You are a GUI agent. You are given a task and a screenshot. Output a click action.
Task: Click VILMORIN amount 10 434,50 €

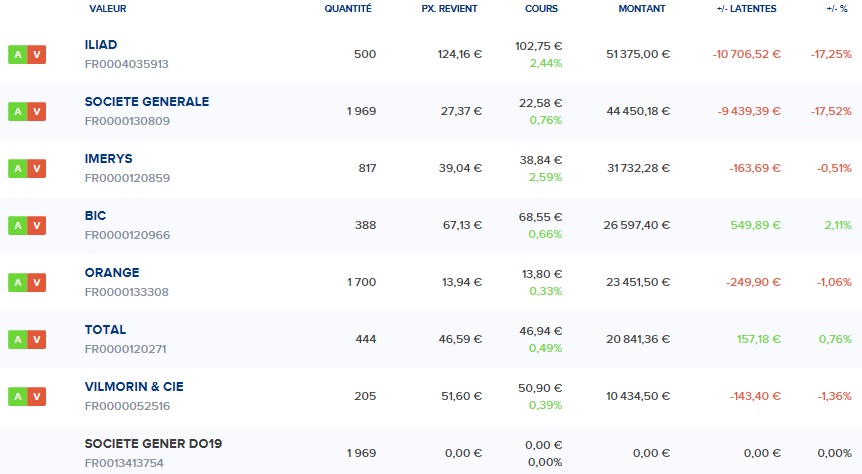click(x=638, y=396)
